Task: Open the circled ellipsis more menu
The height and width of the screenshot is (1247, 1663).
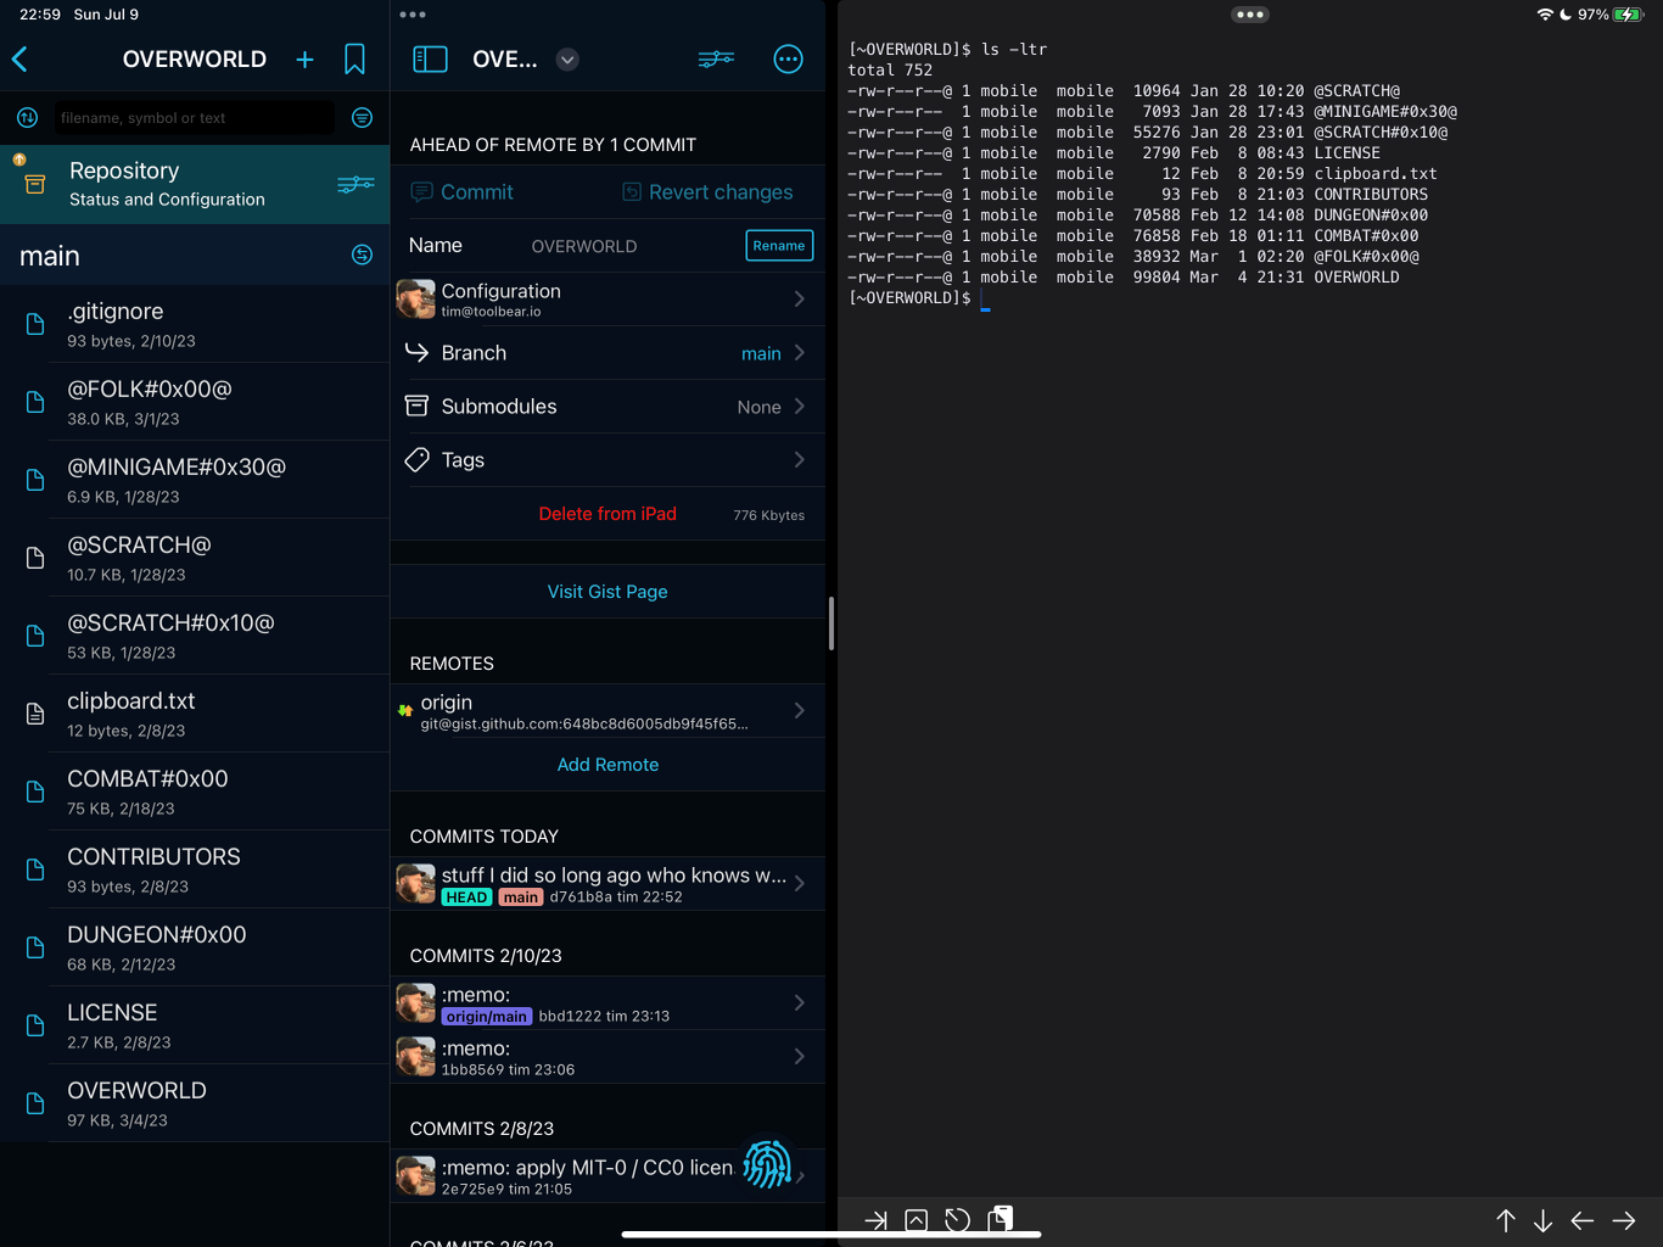Action: 788,59
